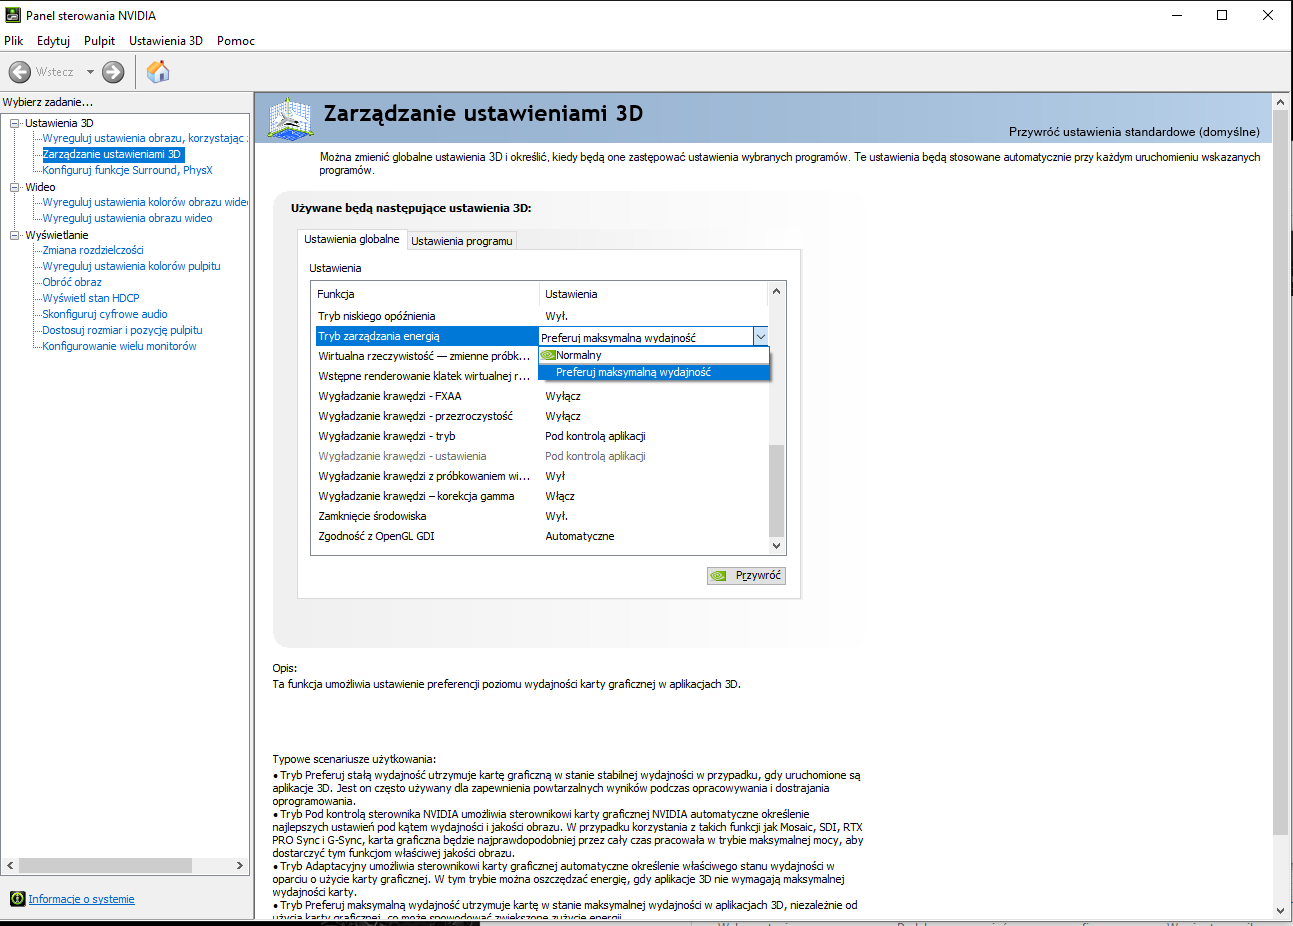Click settings list scroll down arrow
1293x926 pixels.
point(776,546)
